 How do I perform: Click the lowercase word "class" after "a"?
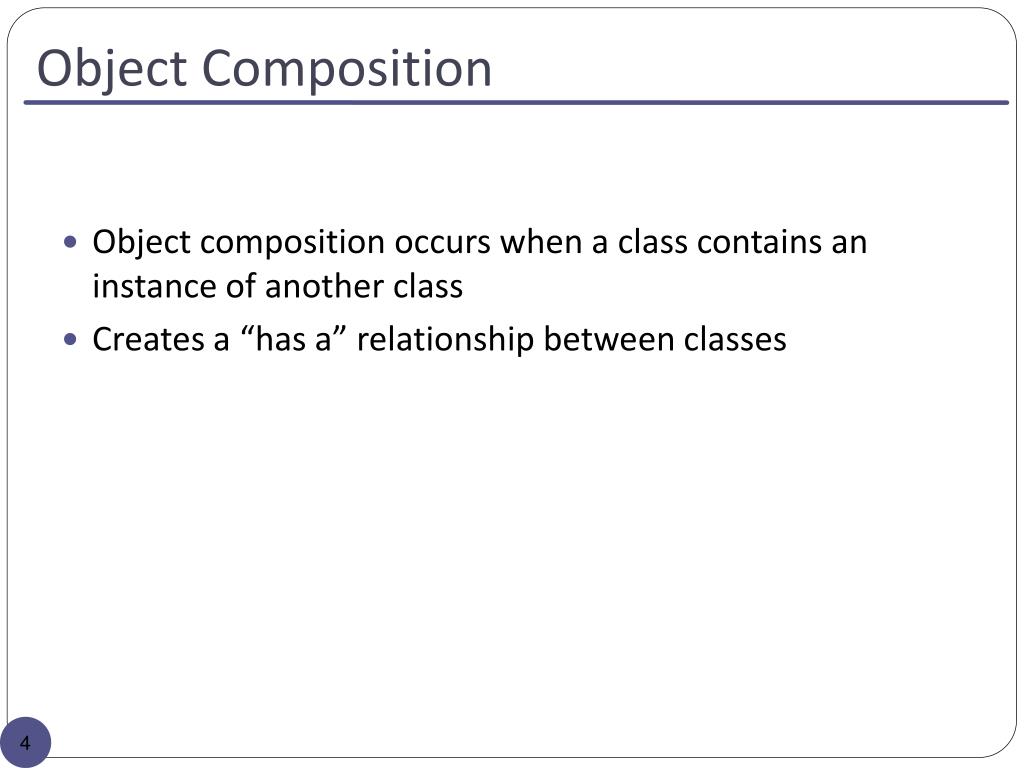pyautogui.click(x=652, y=242)
